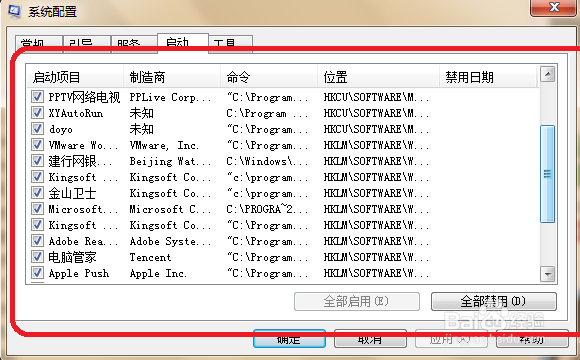Viewport: 580px width, 360px height.
Task: Select the PPLive Corp... manufacturer cell
Action: click(x=170, y=97)
